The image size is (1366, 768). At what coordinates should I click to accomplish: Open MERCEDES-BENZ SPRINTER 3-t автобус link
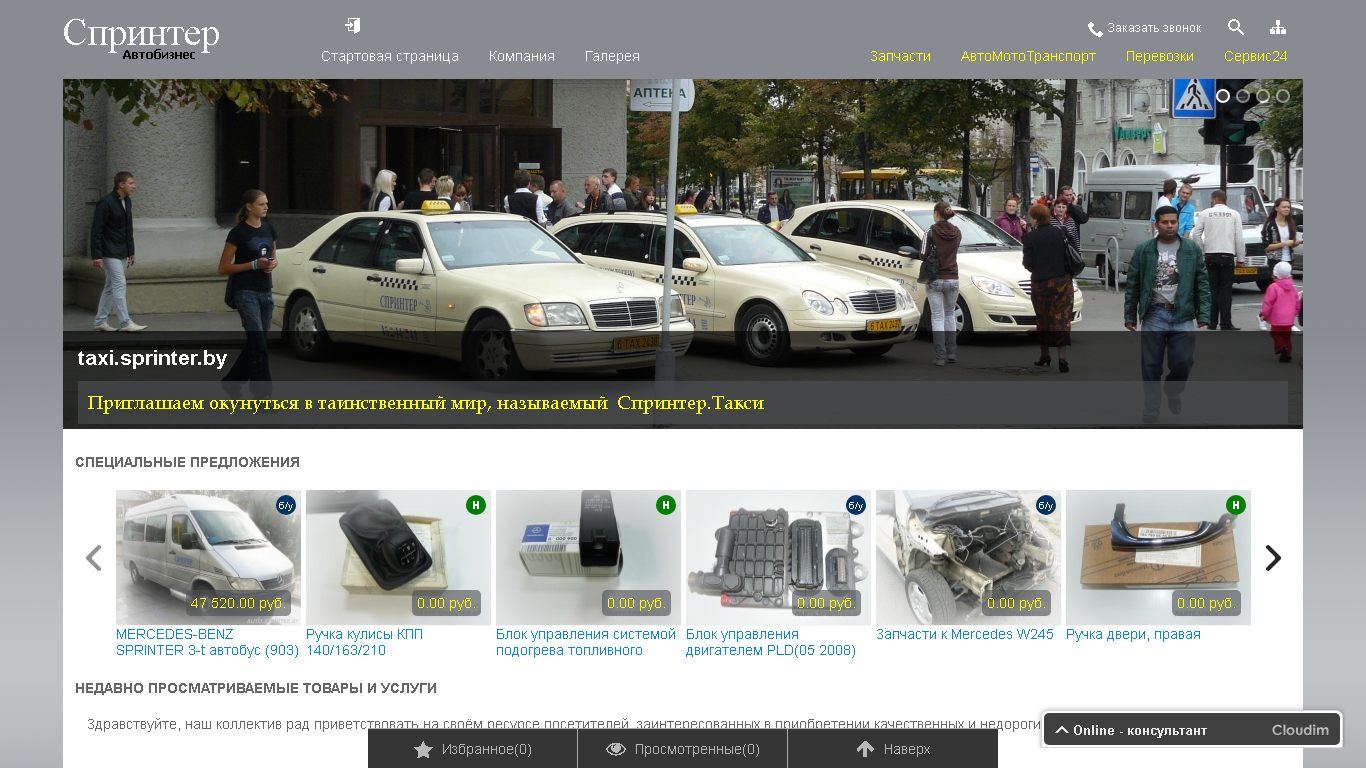point(207,642)
